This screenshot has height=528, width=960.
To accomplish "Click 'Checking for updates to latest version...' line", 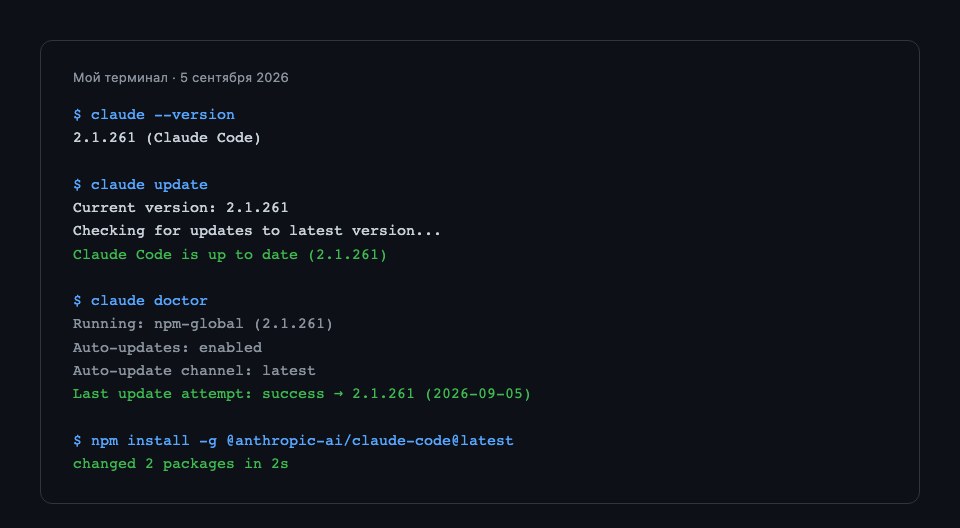I will tap(257, 231).
